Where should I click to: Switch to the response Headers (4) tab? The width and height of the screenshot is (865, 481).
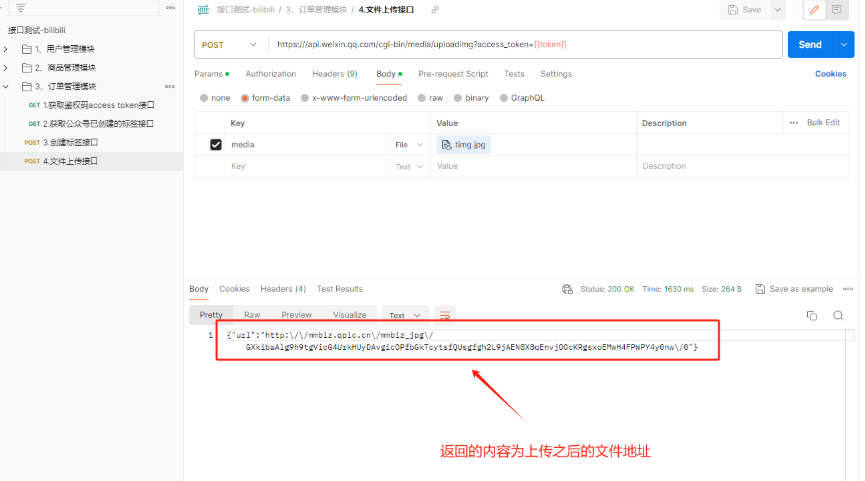click(x=283, y=289)
